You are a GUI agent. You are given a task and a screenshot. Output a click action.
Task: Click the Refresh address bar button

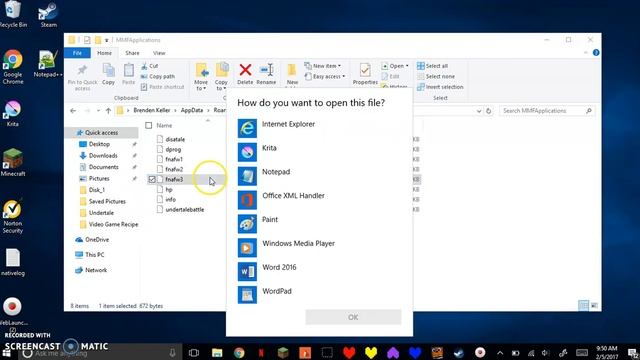(x=488, y=111)
